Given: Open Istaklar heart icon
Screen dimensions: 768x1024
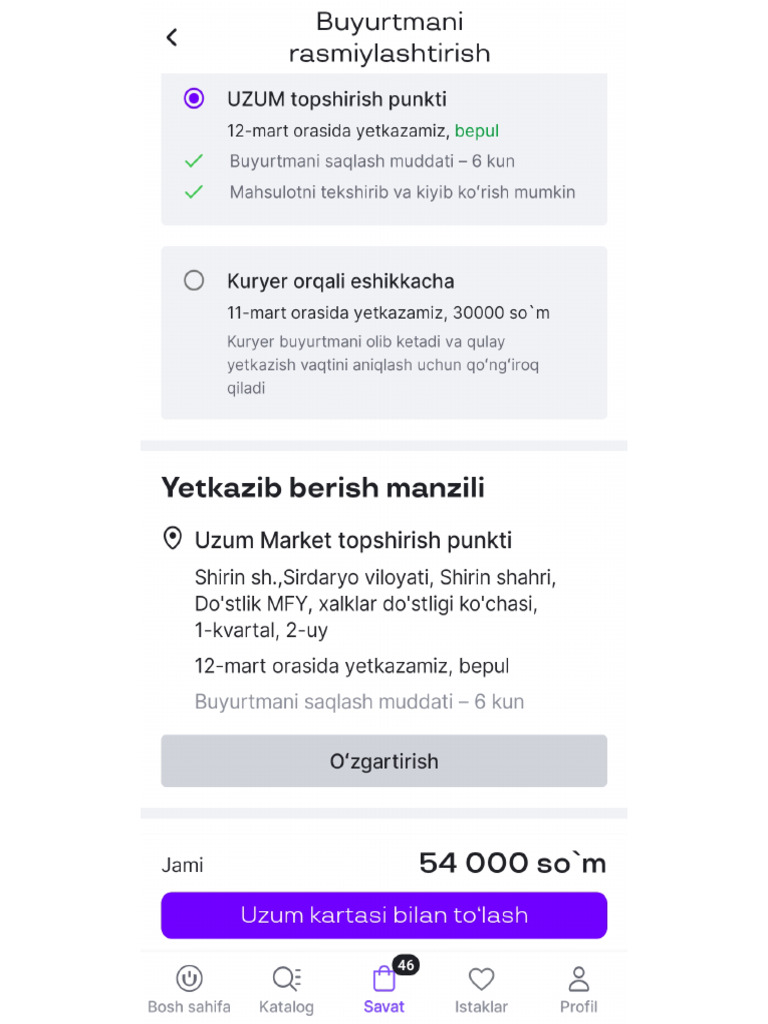Looking at the screenshot, I should point(481,979).
